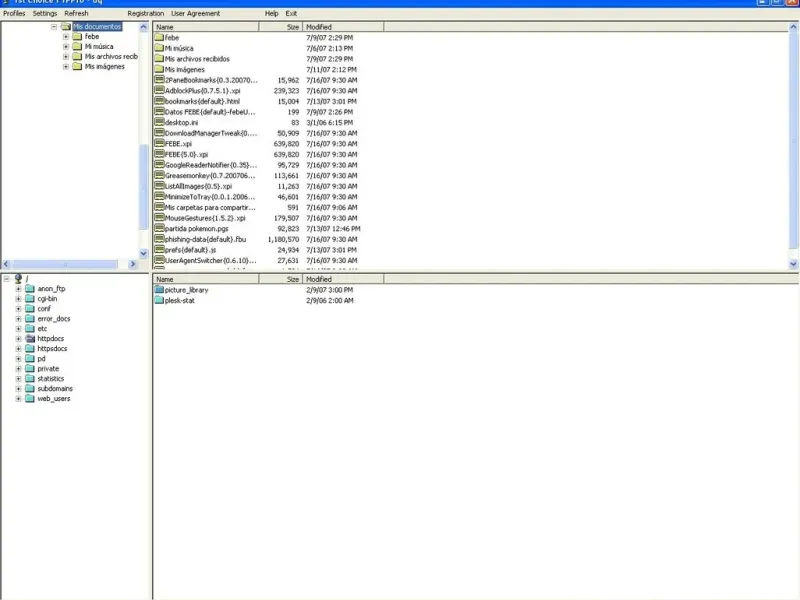Open the Profiles menu
The image size is (800, 600).
coord(14,13)
